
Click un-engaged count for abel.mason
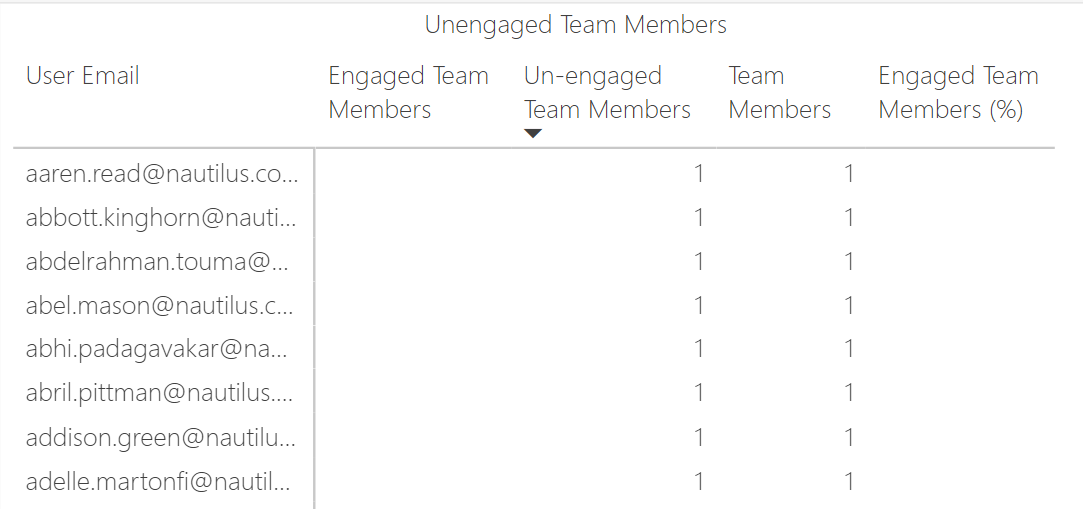(x=699, y=306)
